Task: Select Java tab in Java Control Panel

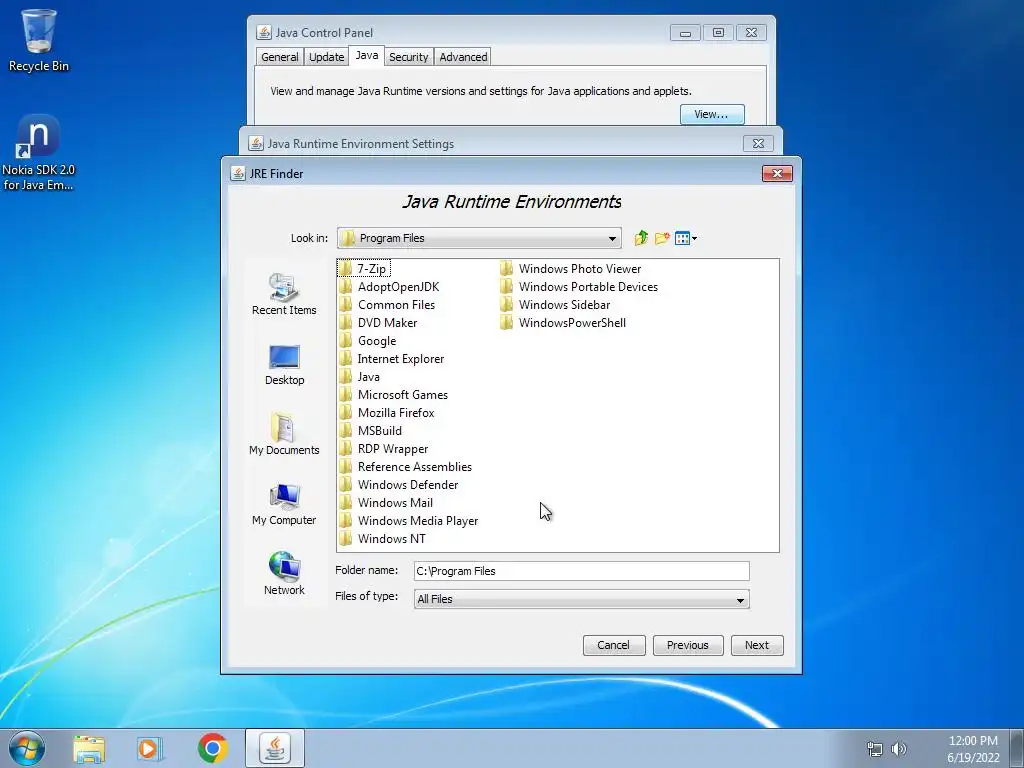Action: tap(366, 56)
